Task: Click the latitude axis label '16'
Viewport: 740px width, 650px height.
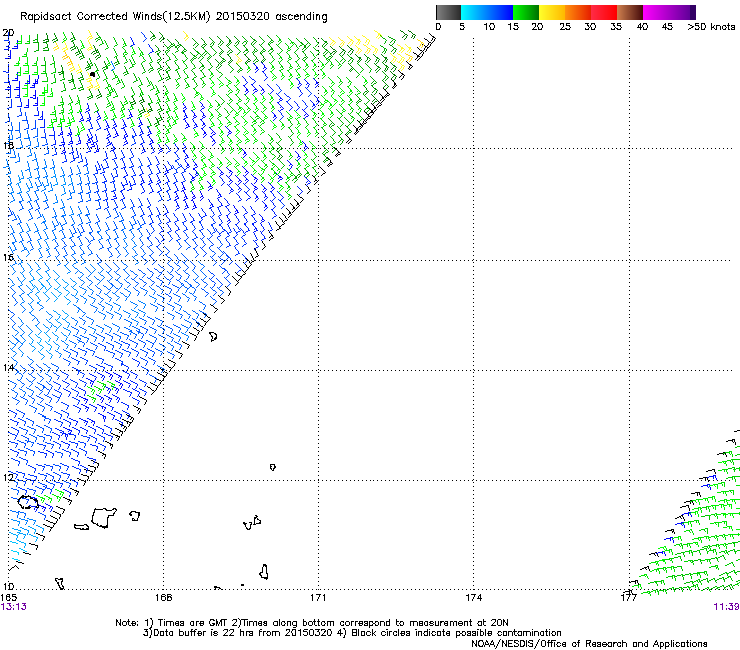Action: [8, 257]
